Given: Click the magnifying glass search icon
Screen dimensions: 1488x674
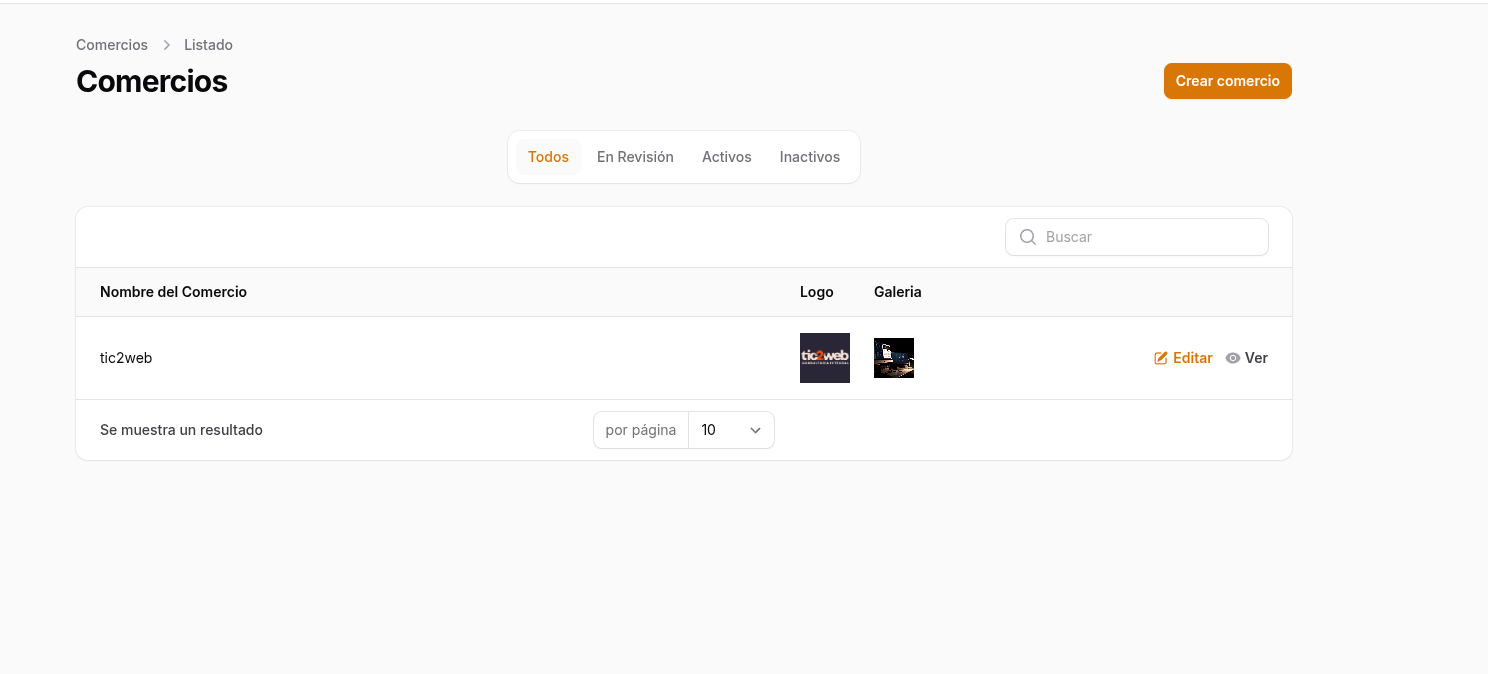Looking at the screenshot, I should [1027, 237].
